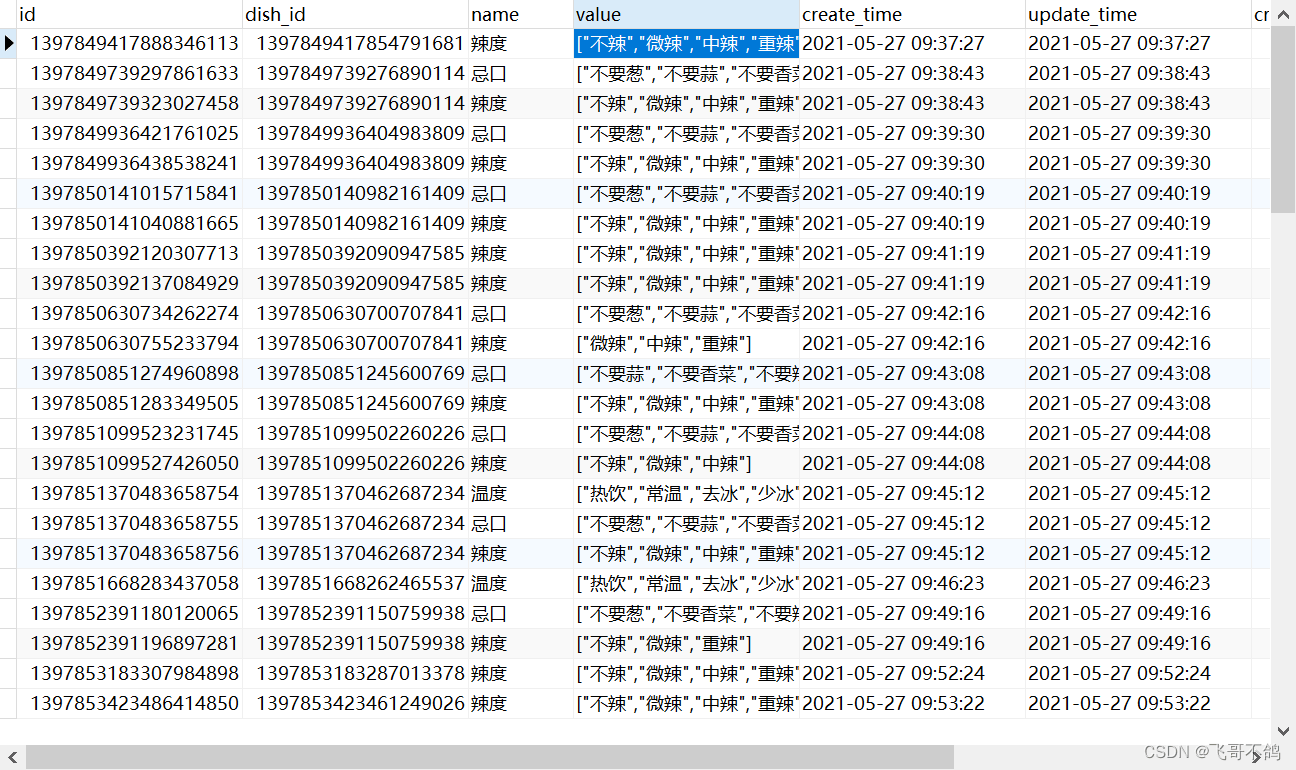Viewport: 1296px width, 770px height.
Task: Select id cell 1397851099523231745
Action: click(x=130, y=433)
